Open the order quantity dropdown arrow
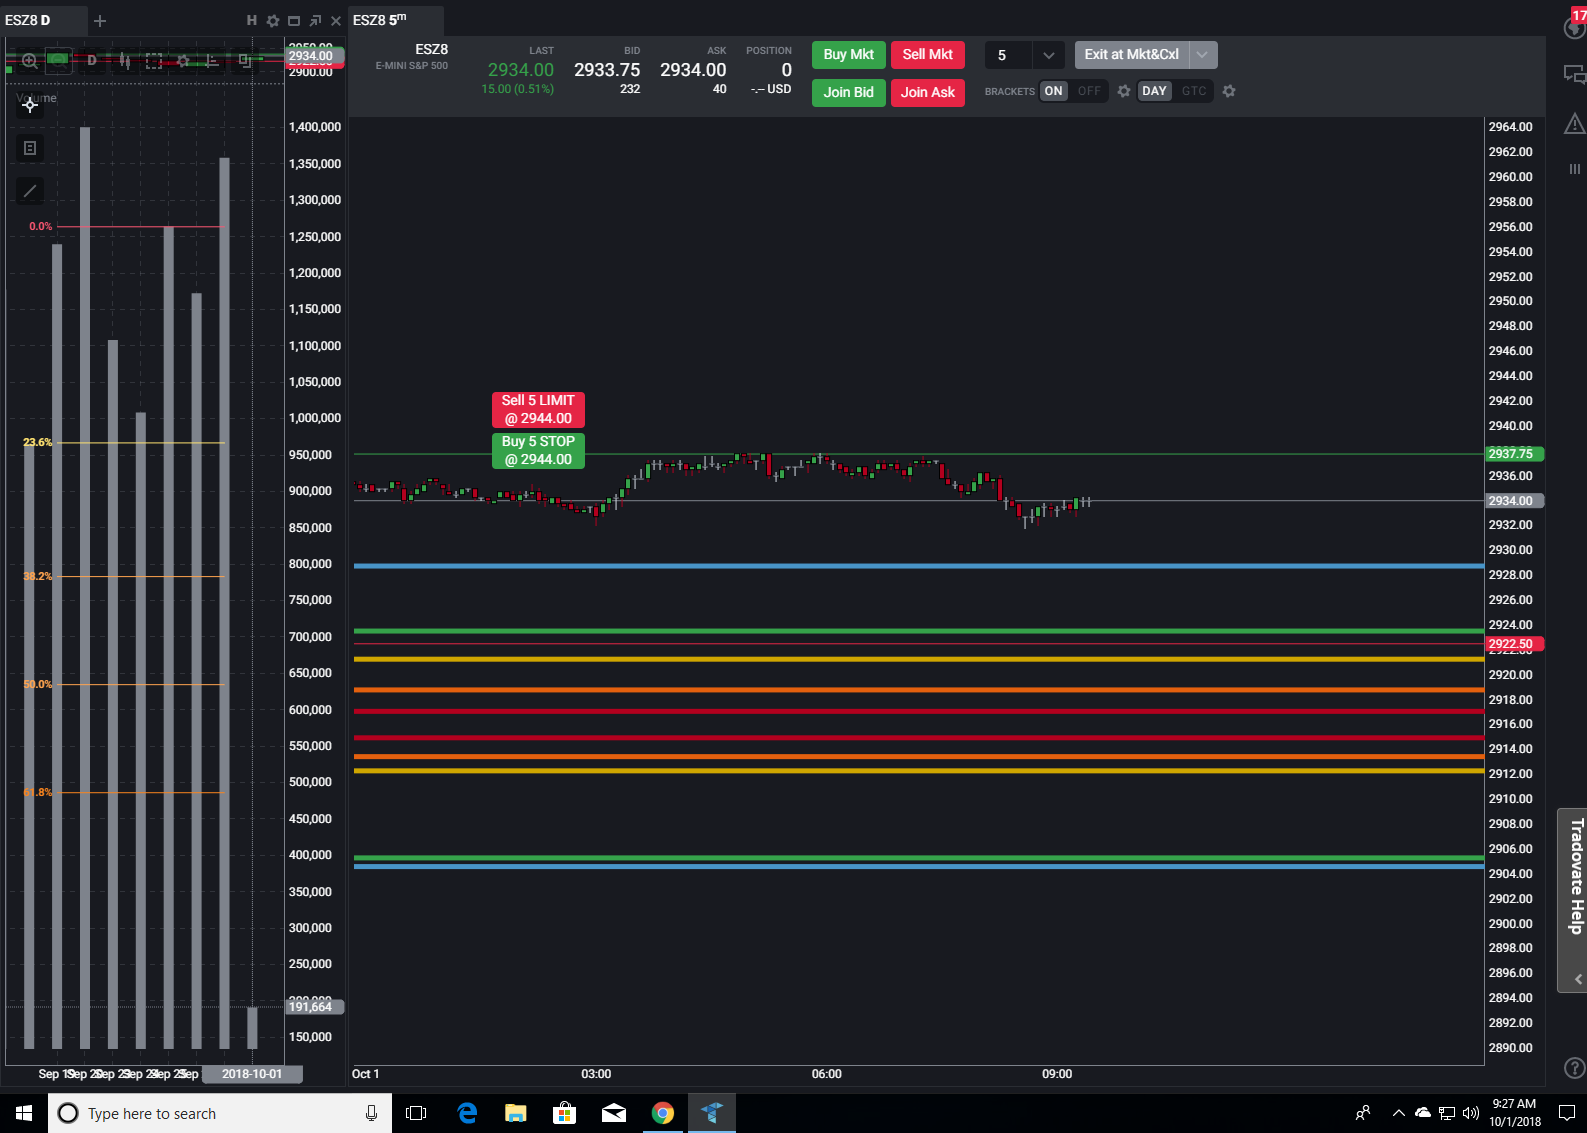Screen dimensions: 1587x1133 (x=1048, y=55)
